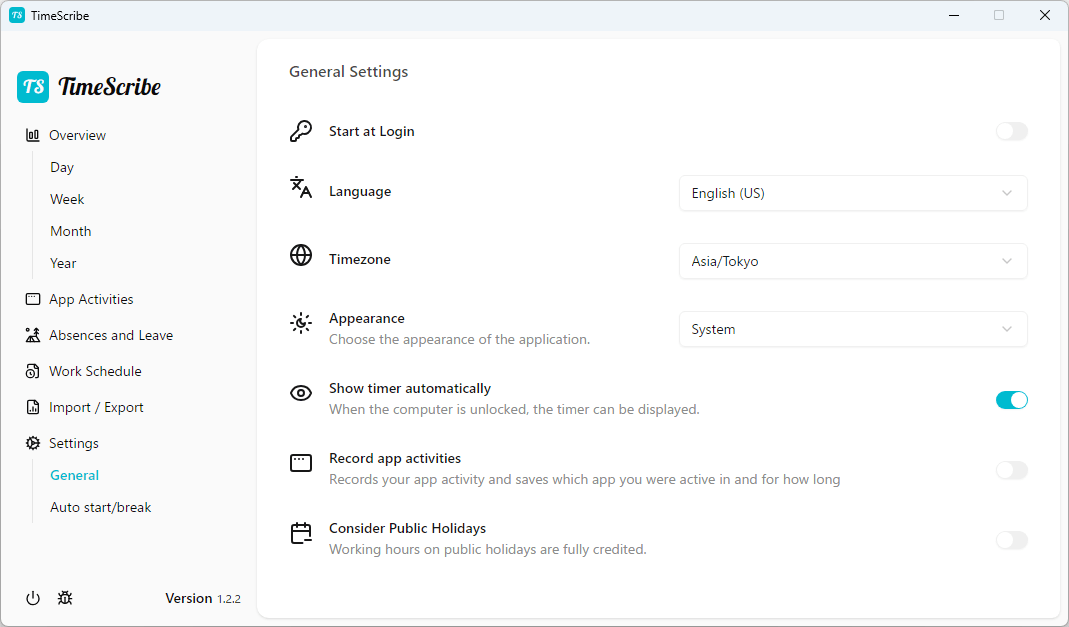Viewport: 1069px width, 627px height.
Task: Select the Month overview
Action: 70,231
